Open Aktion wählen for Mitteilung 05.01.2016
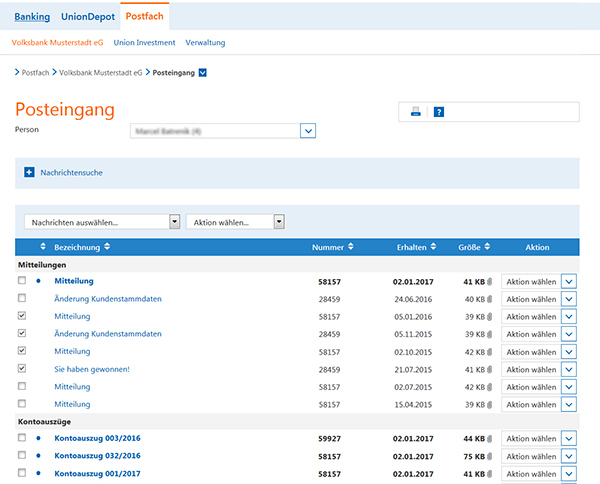This screenshot has width=600, height=484. pos(539,317)
